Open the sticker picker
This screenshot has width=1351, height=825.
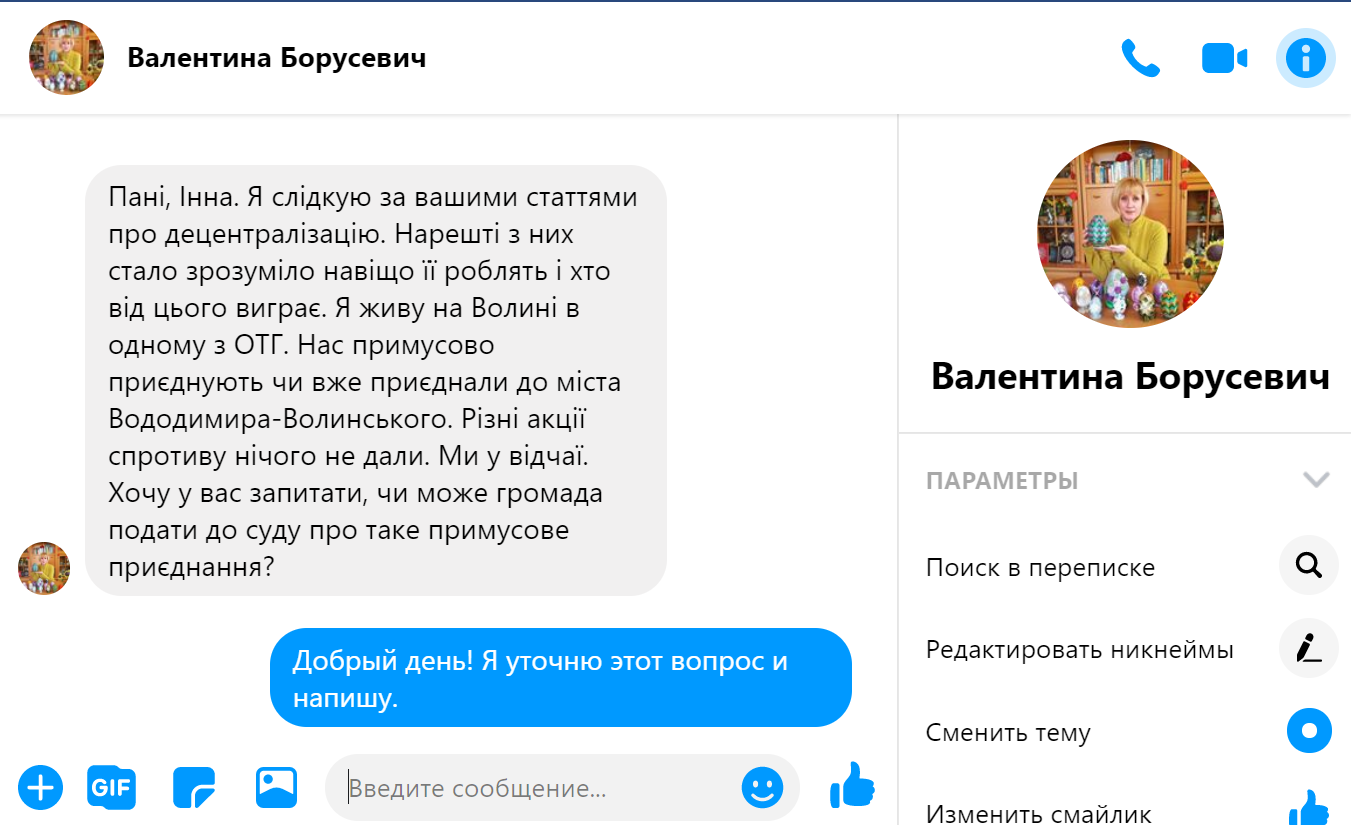tap(194, 788)
